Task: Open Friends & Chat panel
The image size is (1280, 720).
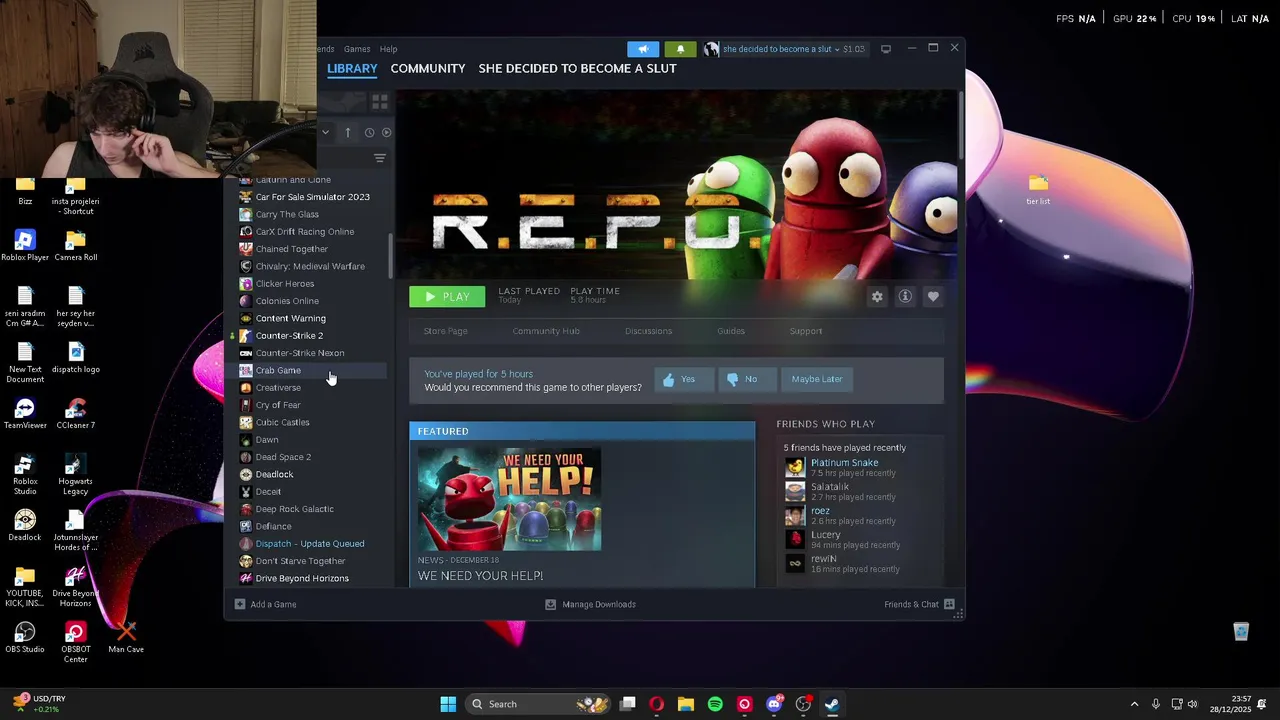Action: point(919,604)
